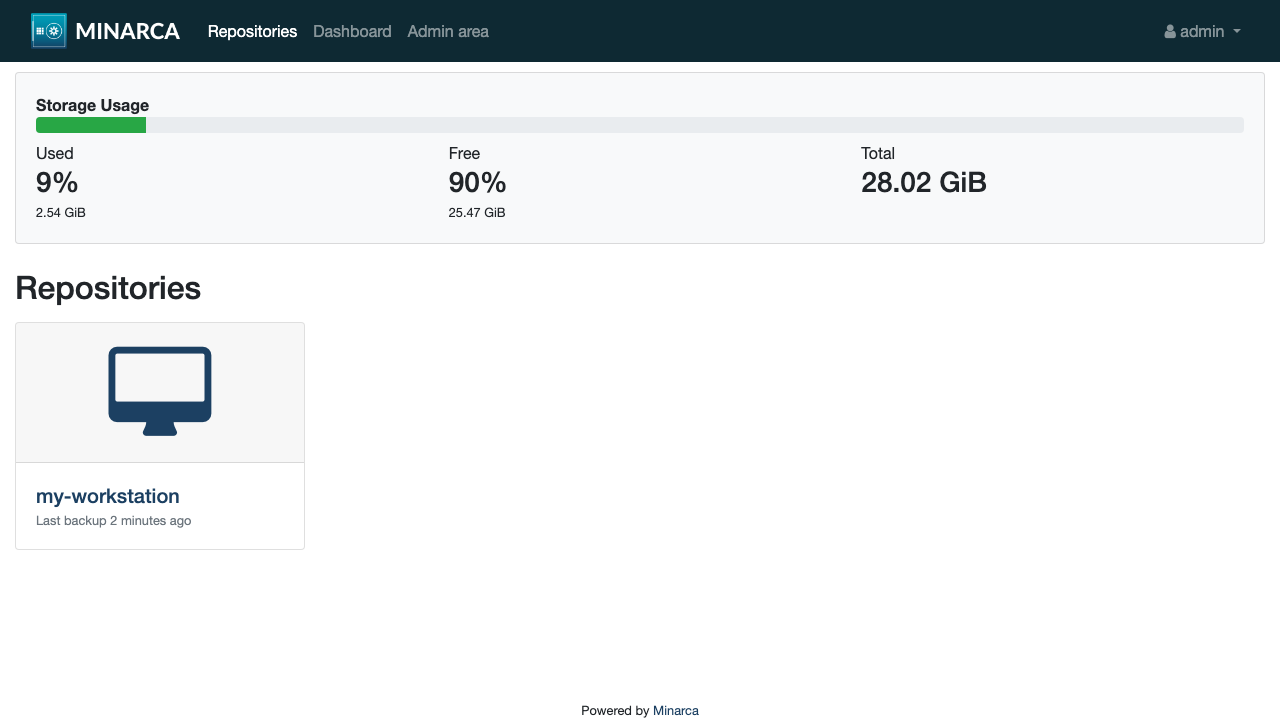1280x720 pixels.
Task: Open the my-workstation repository link
Action: (108, 496)
